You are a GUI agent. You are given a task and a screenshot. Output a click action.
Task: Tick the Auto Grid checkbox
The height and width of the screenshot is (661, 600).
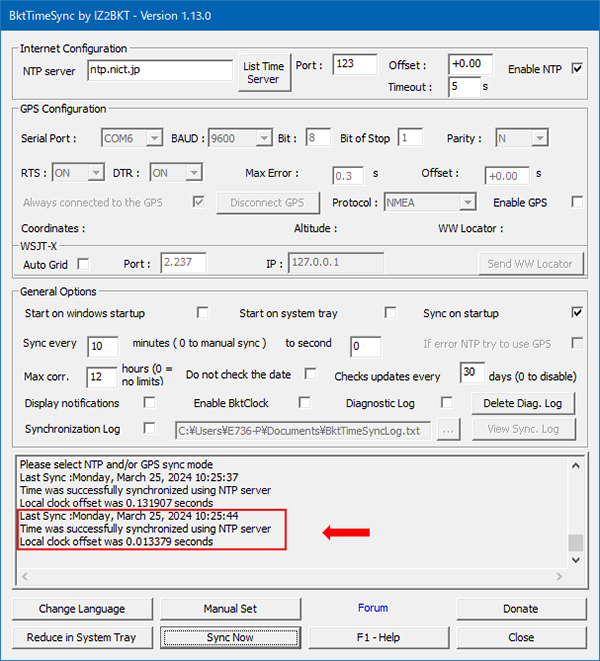83,264
